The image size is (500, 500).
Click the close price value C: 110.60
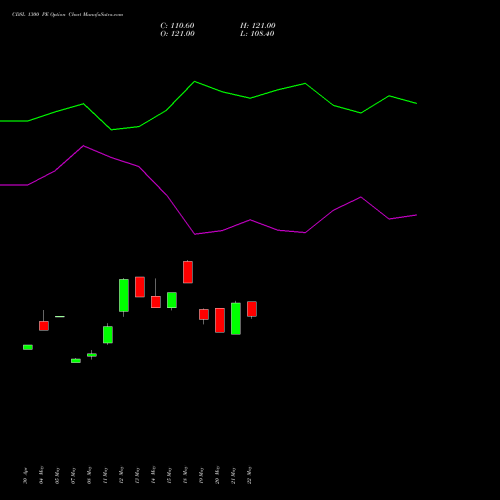177,26
